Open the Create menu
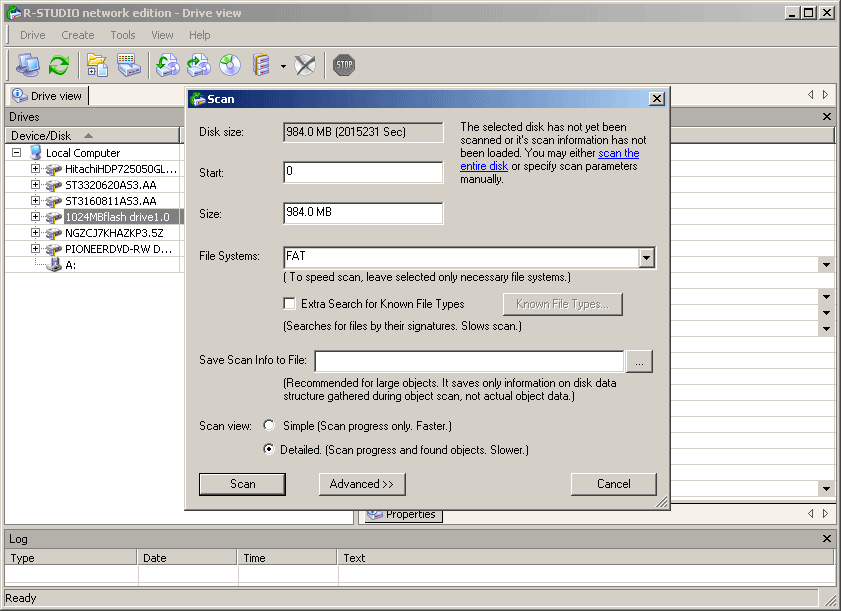Viewport: 841px width, 611px height. pos(78,35)
